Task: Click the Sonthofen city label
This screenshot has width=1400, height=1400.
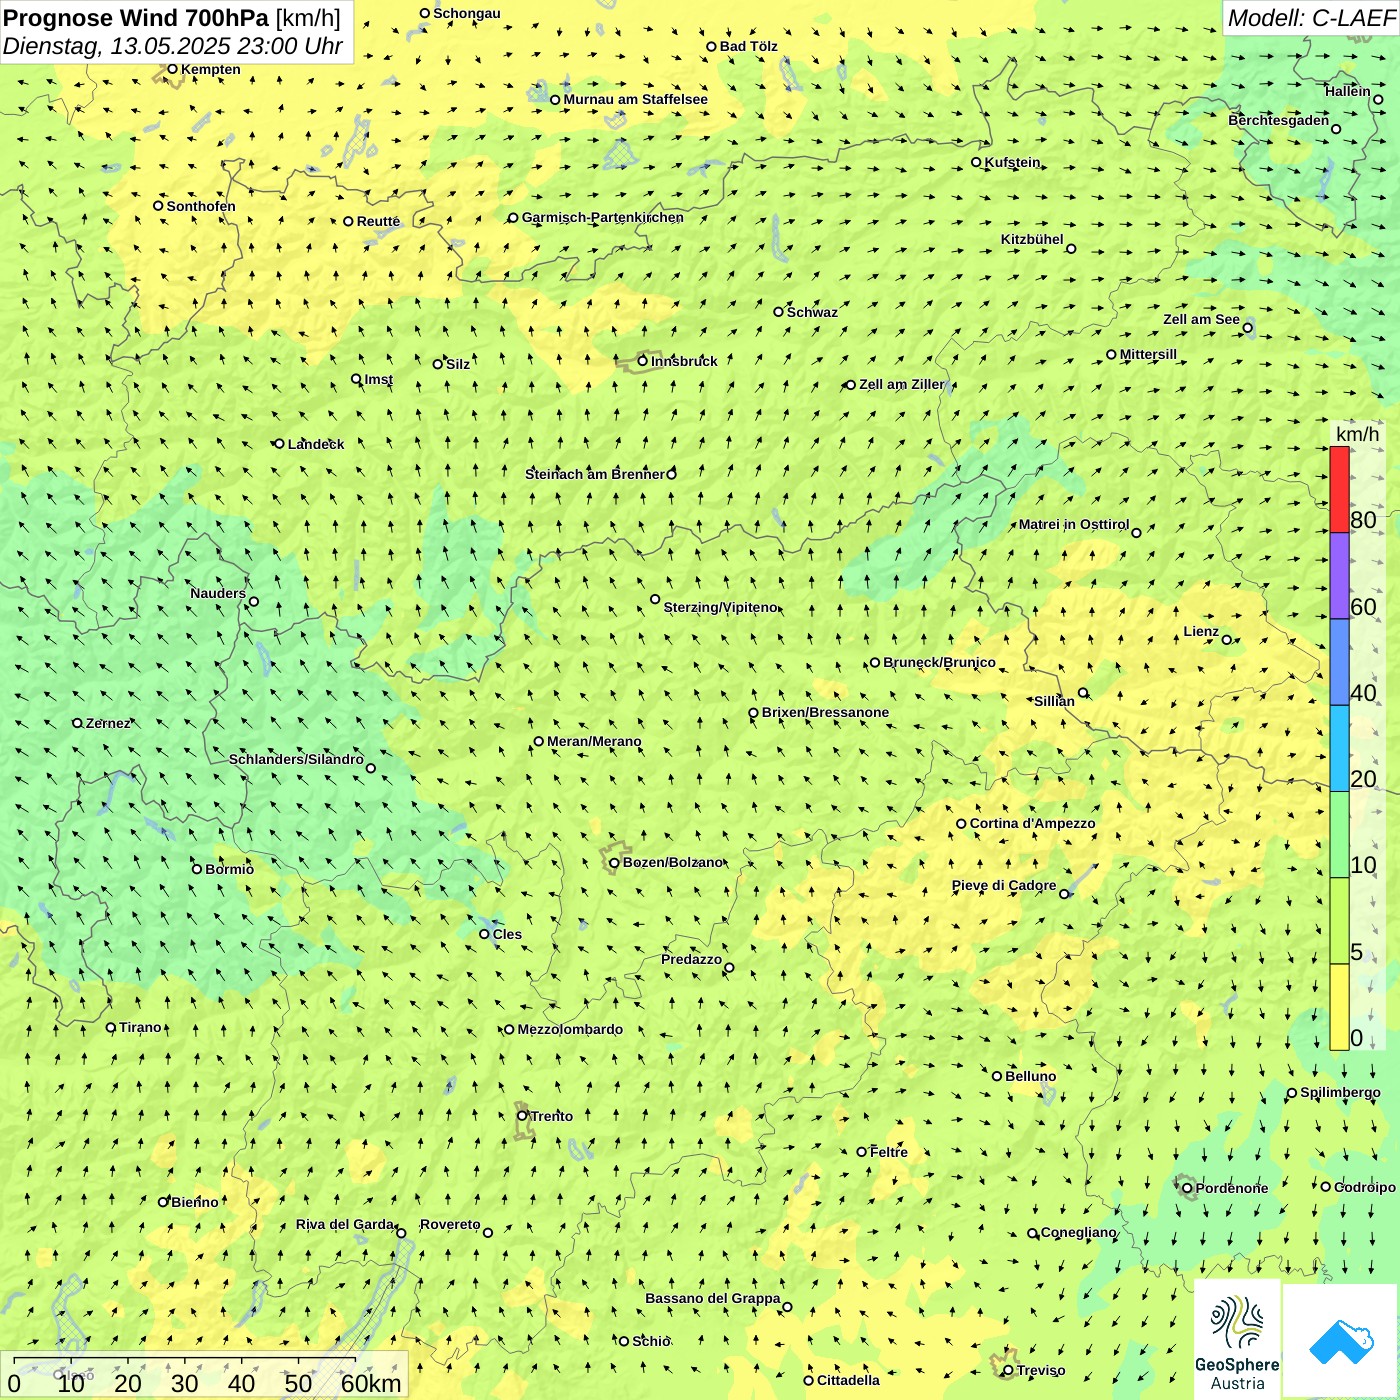Action: tap(201, 206)
